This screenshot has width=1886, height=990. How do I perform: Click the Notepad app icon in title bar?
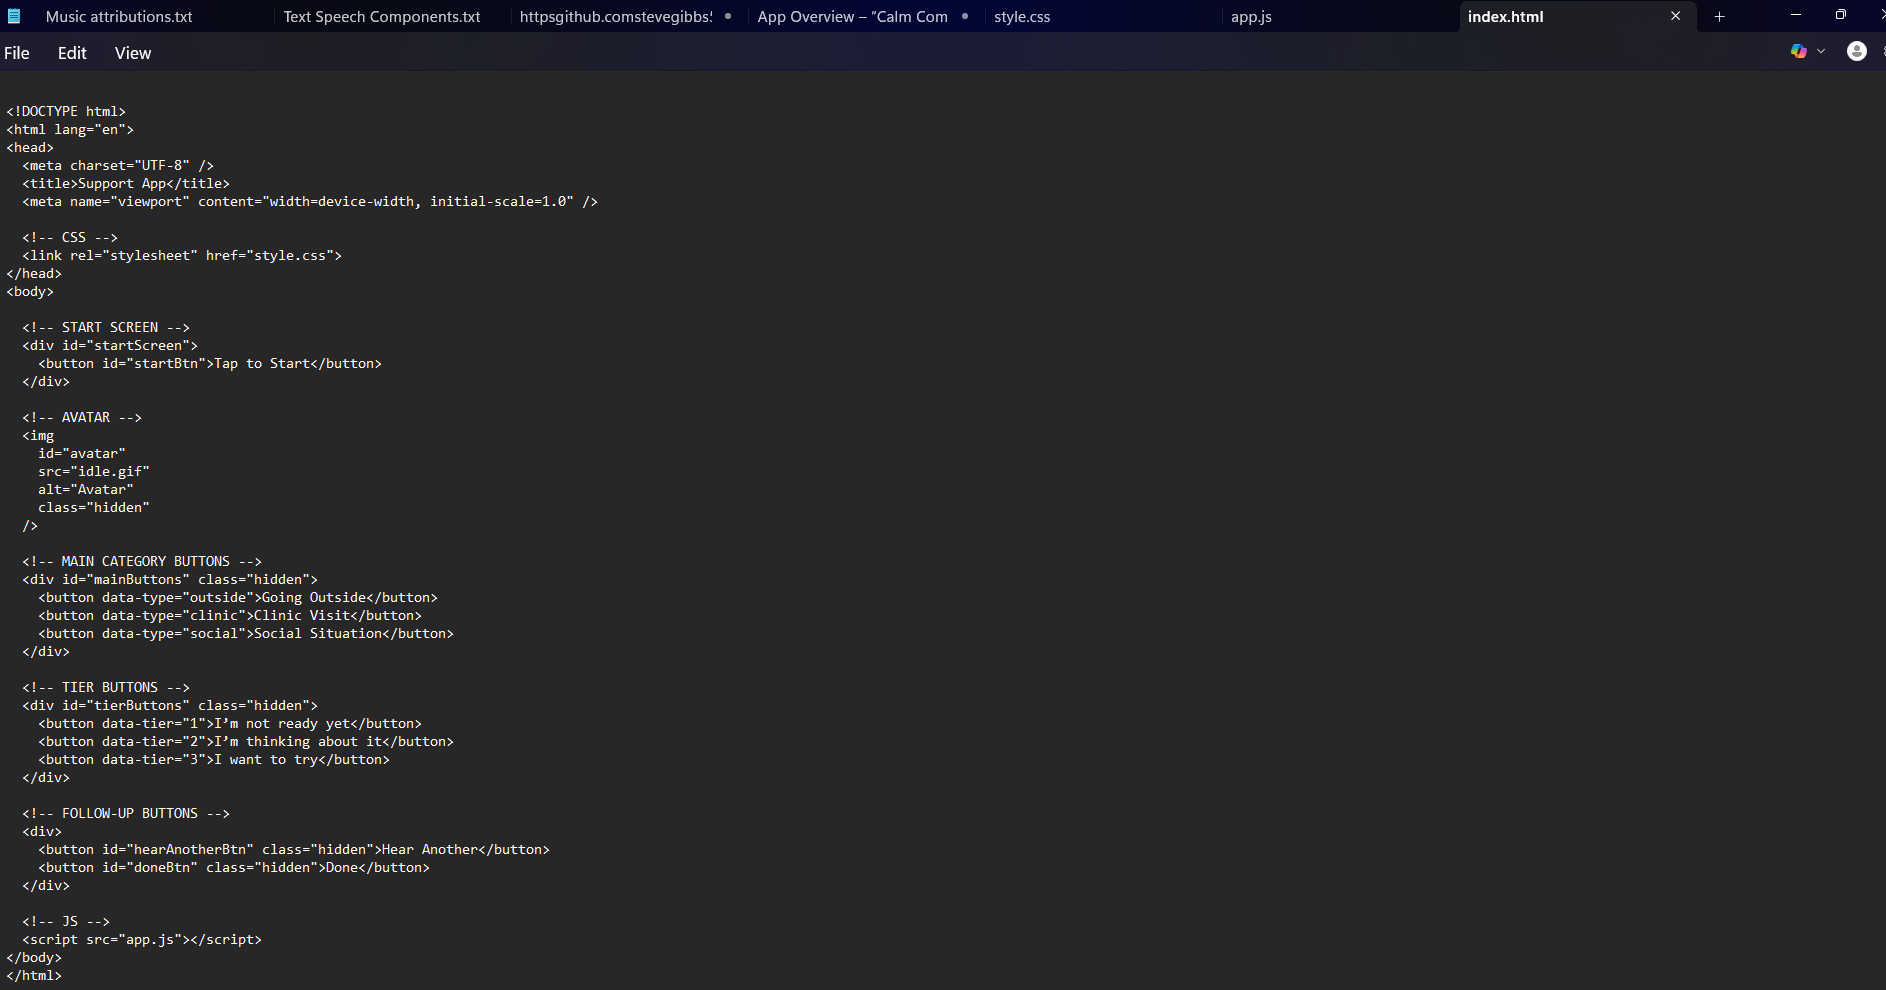14,16
